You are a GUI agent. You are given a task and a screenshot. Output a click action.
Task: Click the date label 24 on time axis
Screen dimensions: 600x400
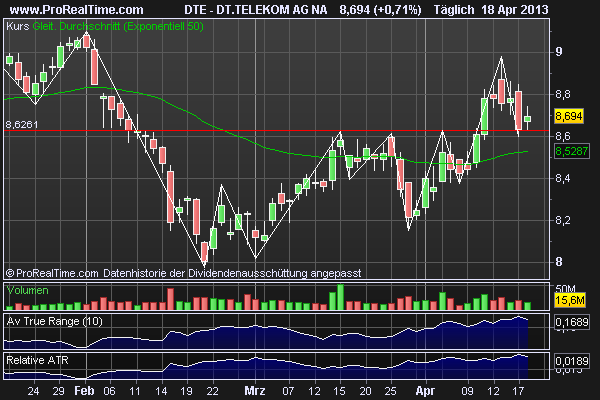[33, 391]
